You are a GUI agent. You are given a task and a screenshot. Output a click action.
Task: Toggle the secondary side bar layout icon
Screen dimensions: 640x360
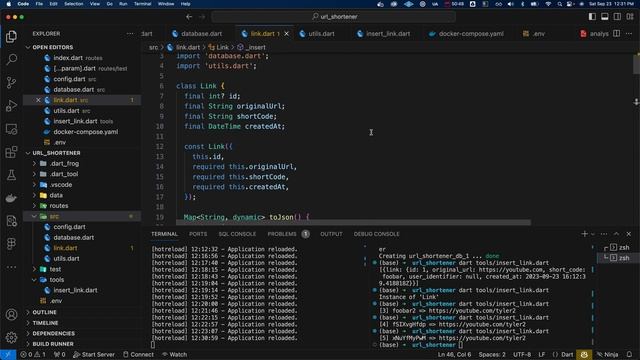[617, 17]
